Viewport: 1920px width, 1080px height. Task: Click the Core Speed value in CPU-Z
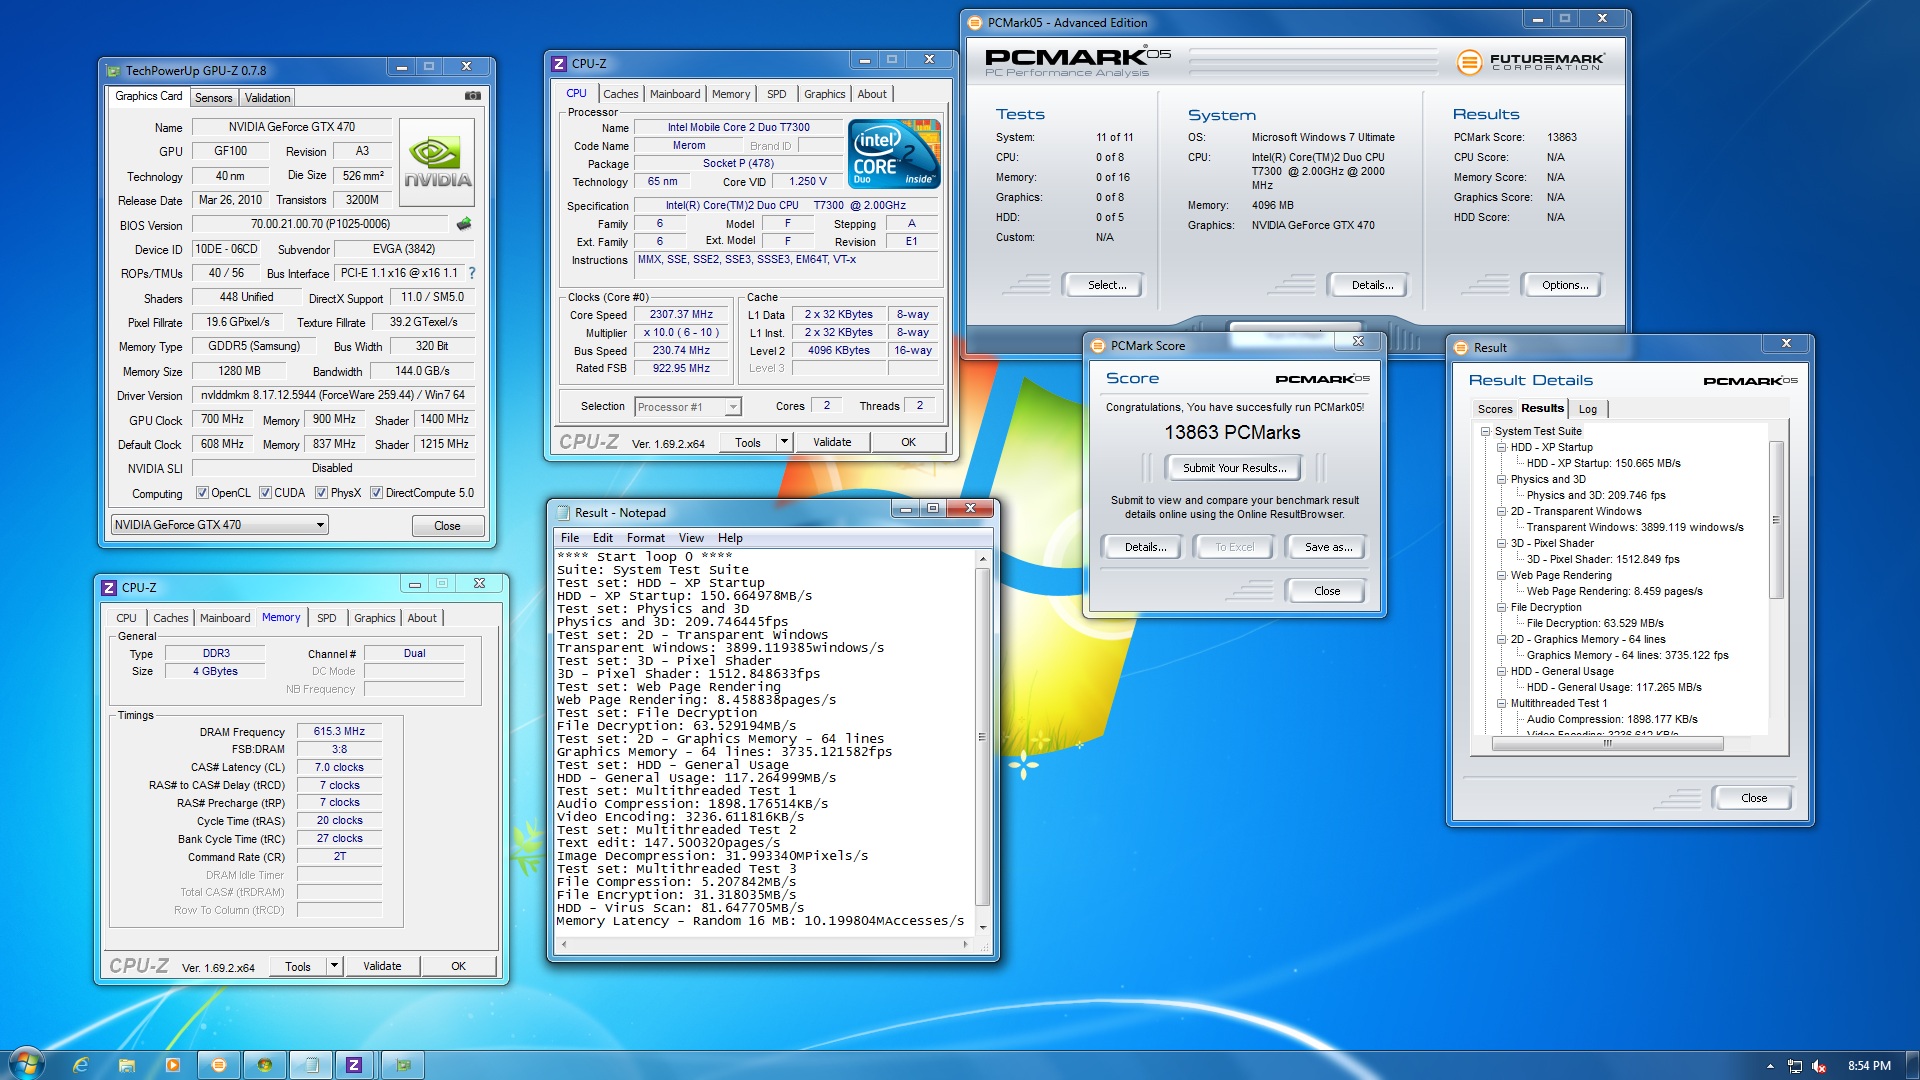[681, 314]
